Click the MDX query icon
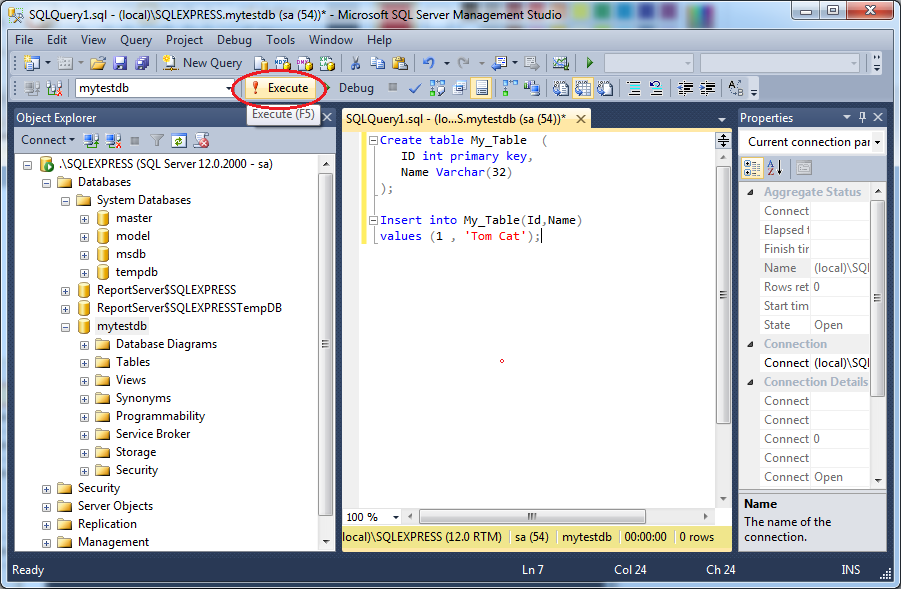 point(282,63)
